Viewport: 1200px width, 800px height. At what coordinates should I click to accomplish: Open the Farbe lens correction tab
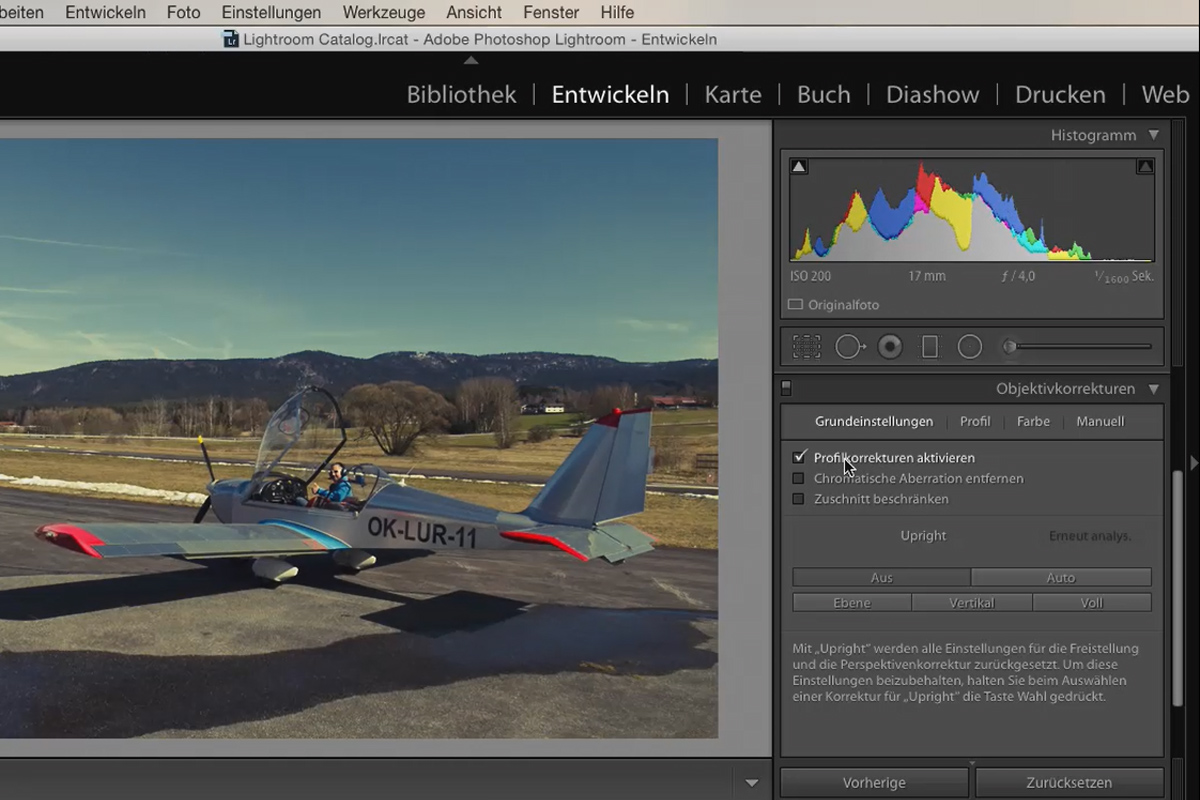coord(1033,422)
